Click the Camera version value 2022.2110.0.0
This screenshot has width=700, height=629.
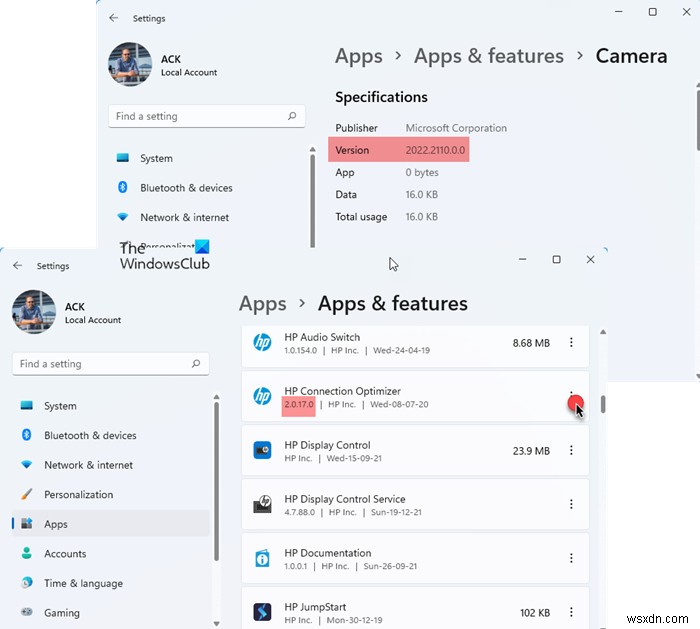(x=435, y=150)
